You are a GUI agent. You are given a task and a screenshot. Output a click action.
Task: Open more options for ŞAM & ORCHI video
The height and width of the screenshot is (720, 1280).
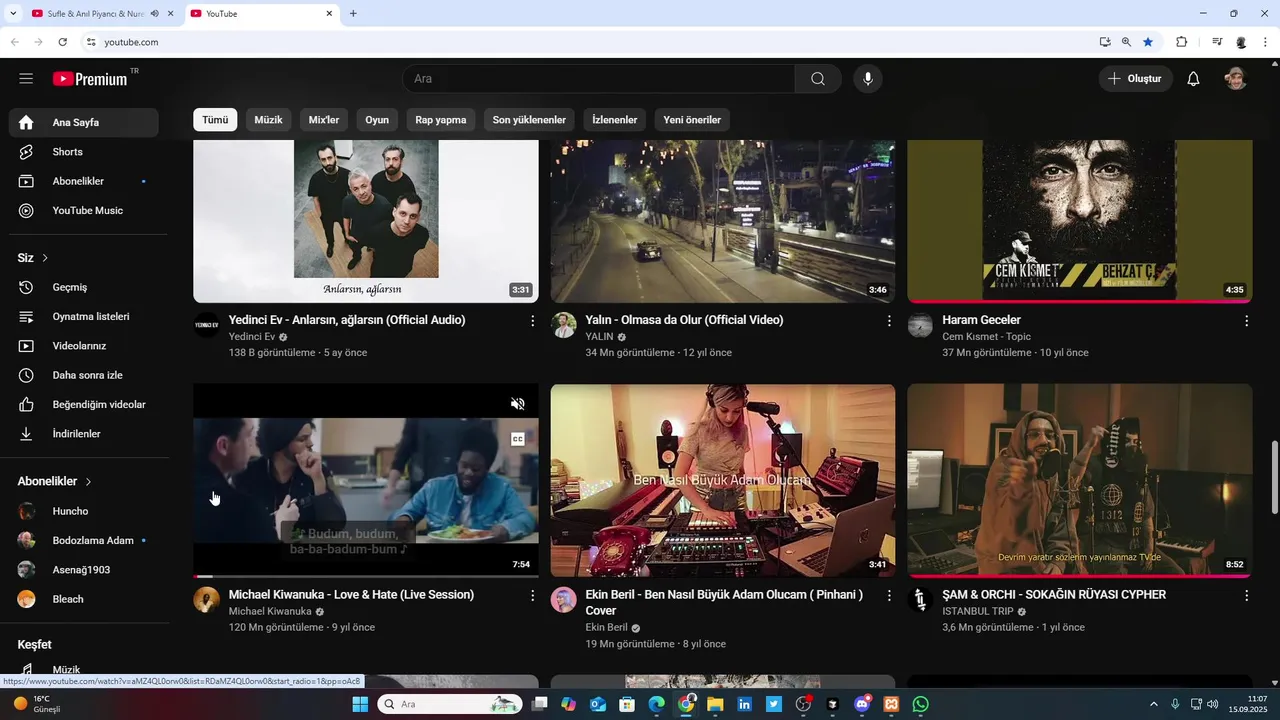tap(1246, 595)
